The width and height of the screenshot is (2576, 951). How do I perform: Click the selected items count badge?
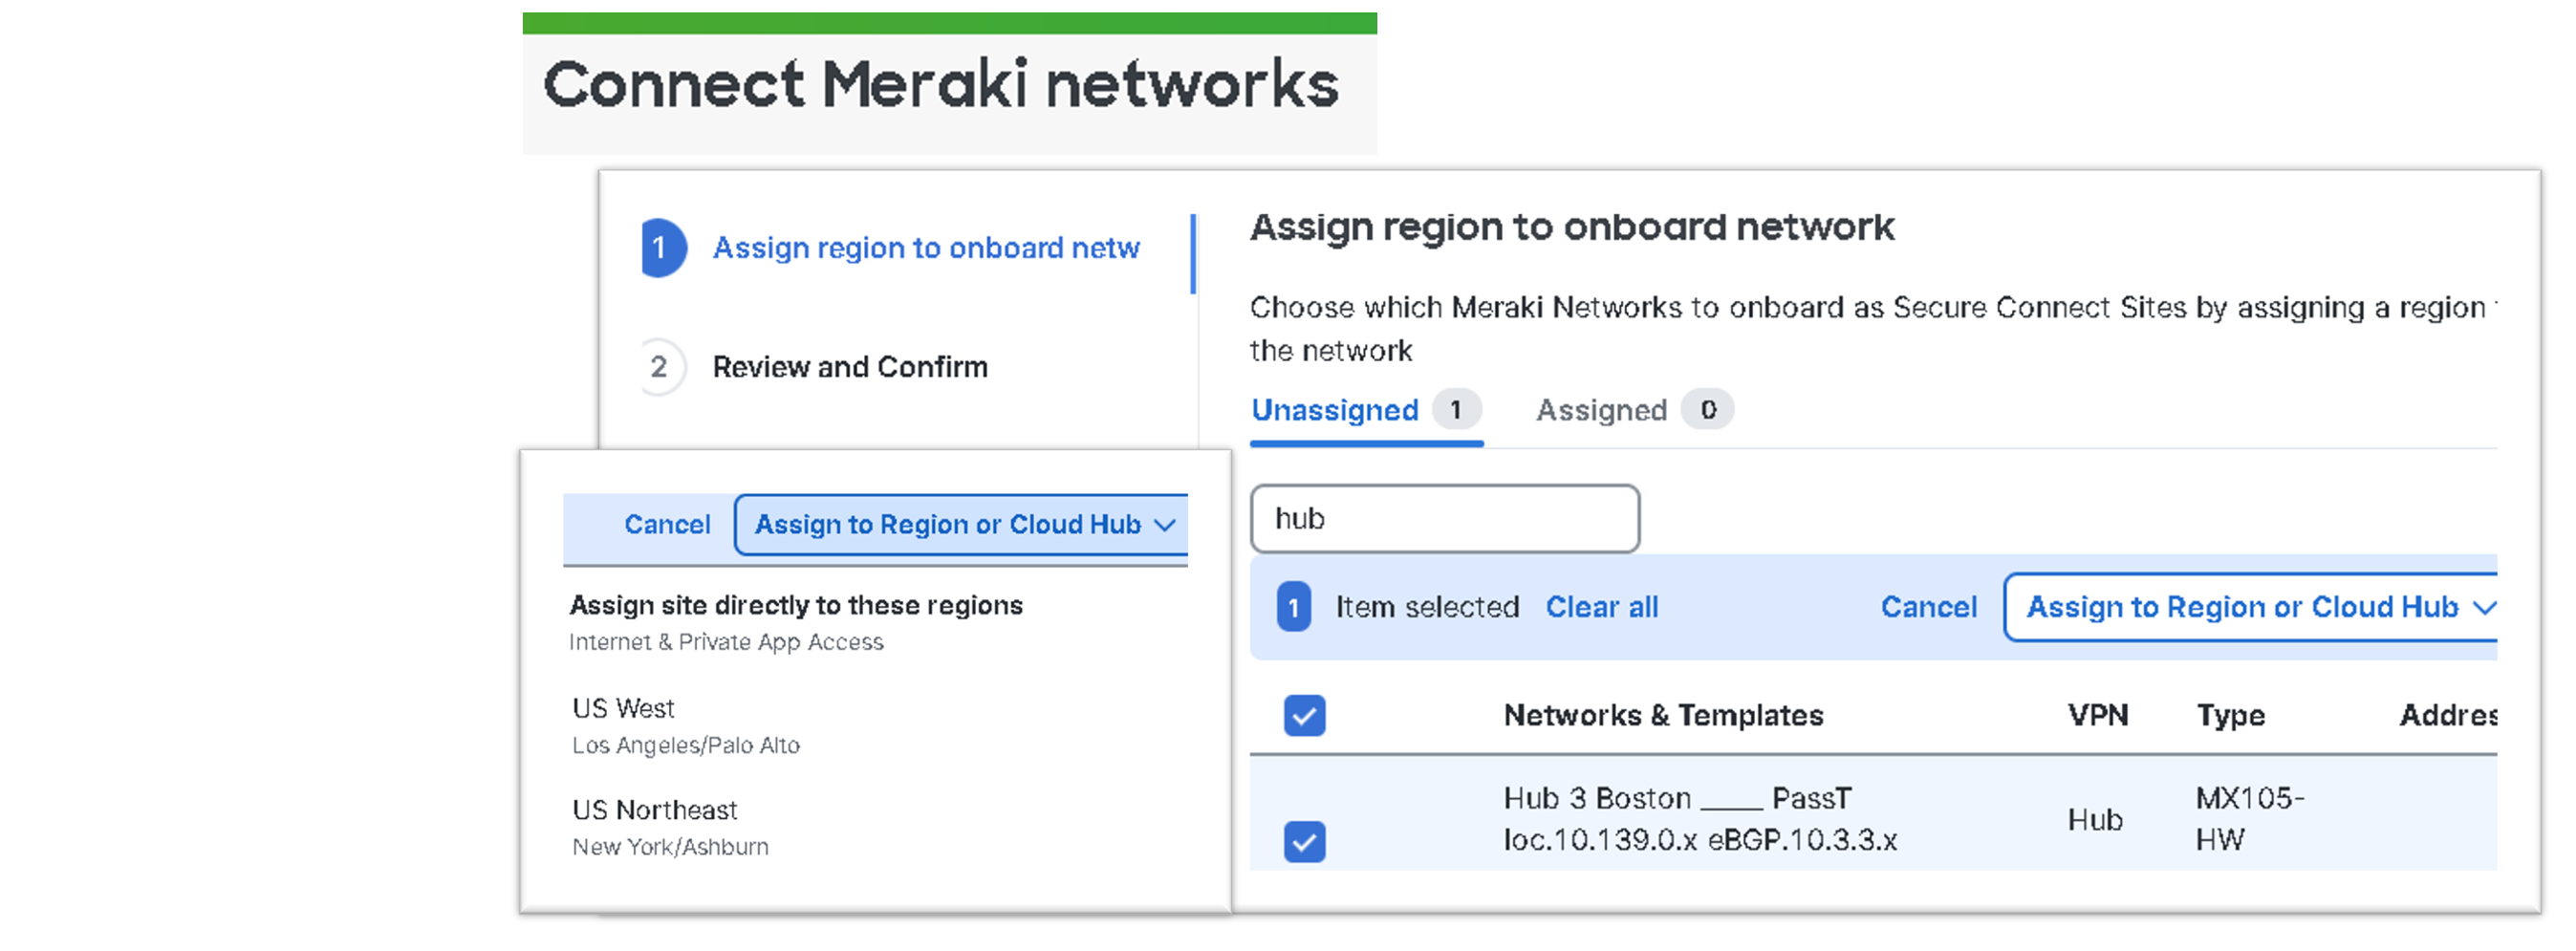[1292, 607]
